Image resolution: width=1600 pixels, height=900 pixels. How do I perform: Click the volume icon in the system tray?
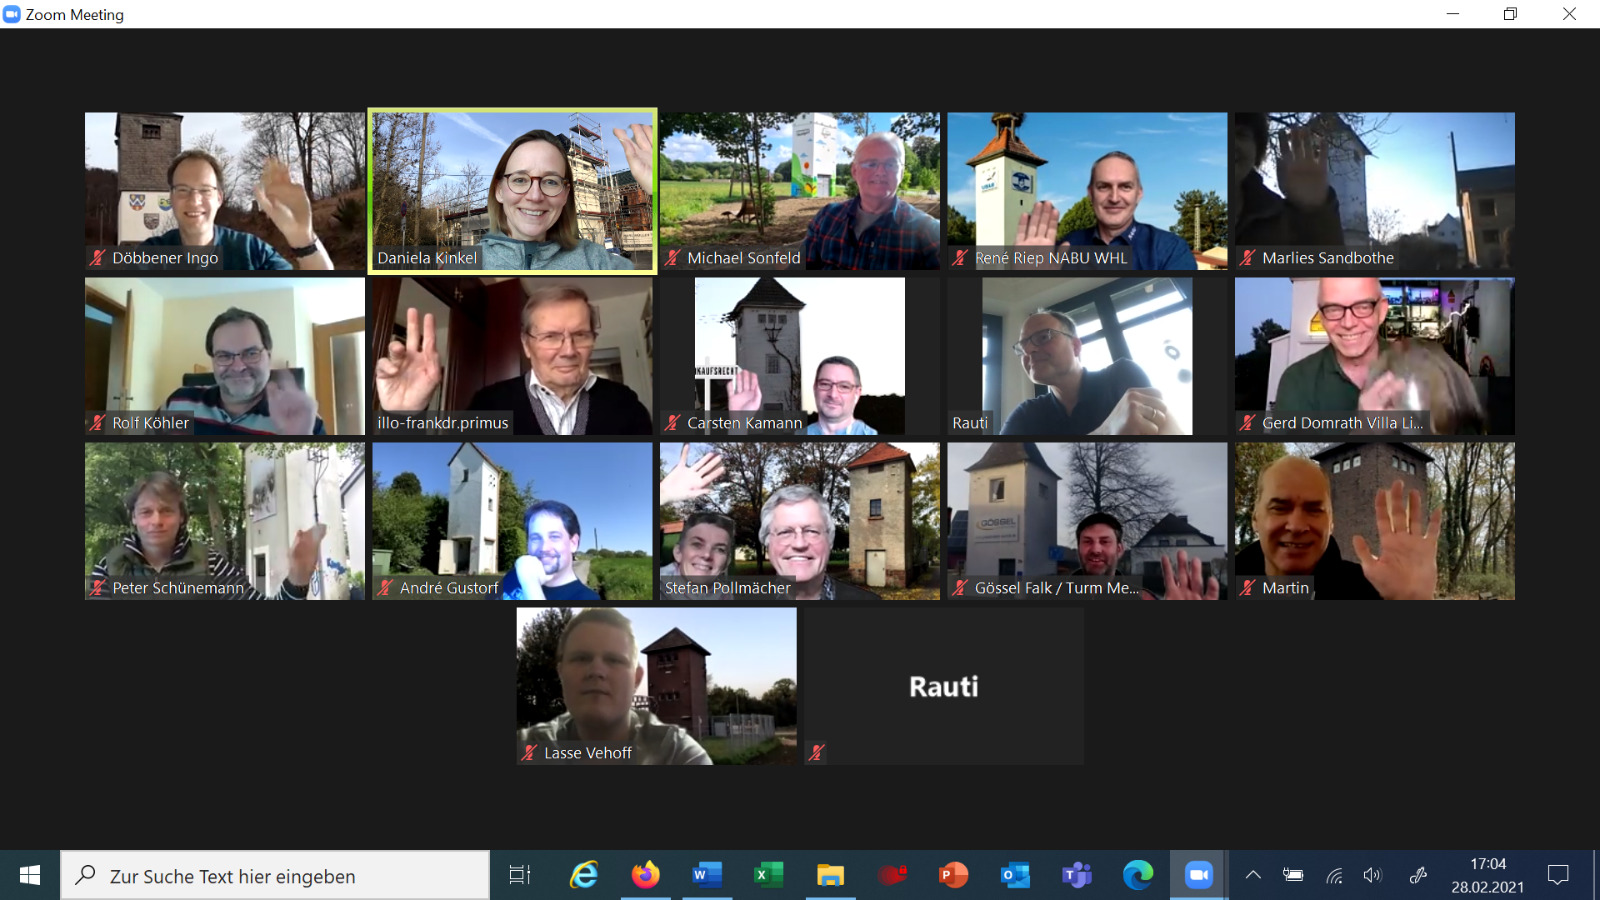[1372, 876]
